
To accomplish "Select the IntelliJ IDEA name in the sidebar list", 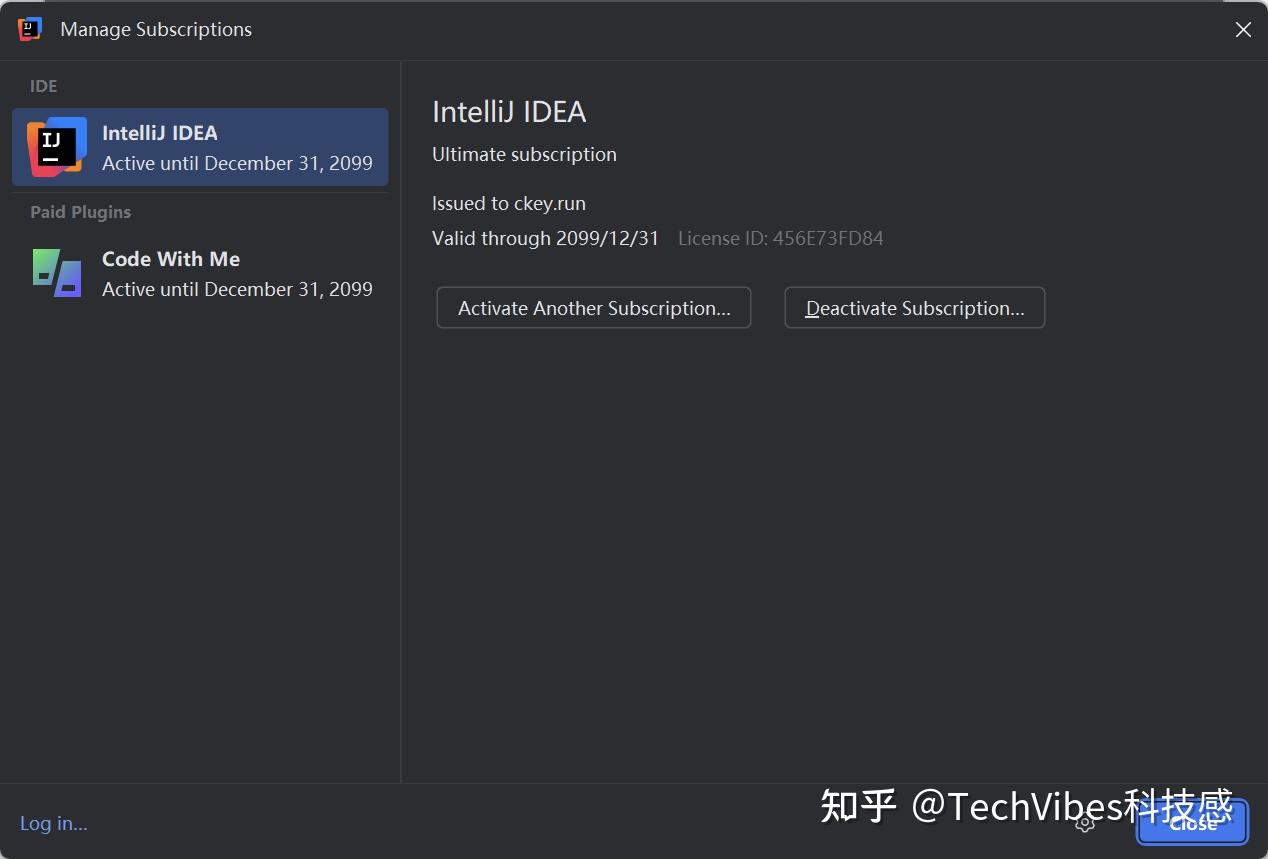I will (160, 133).
